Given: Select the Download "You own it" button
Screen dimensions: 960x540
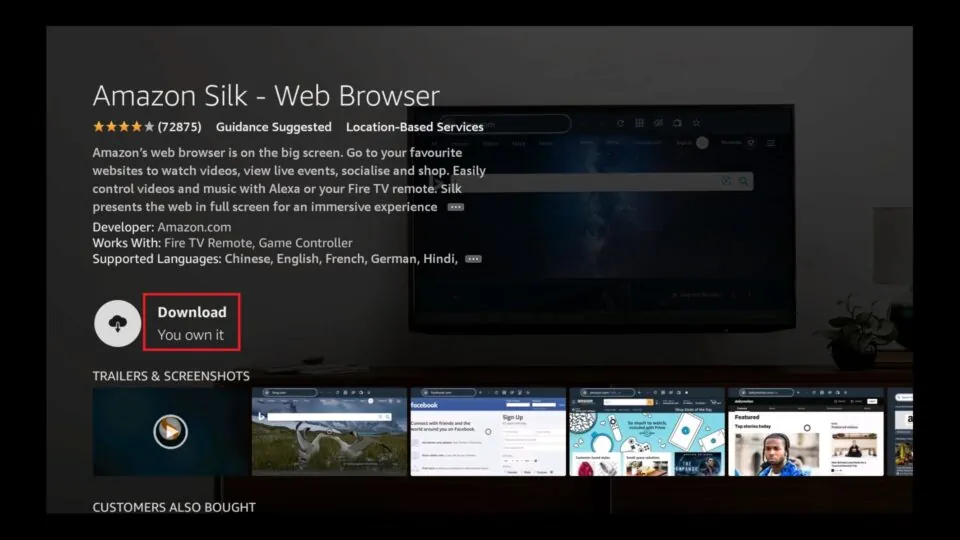Looking at the screenshot, I should click(192, 322).
